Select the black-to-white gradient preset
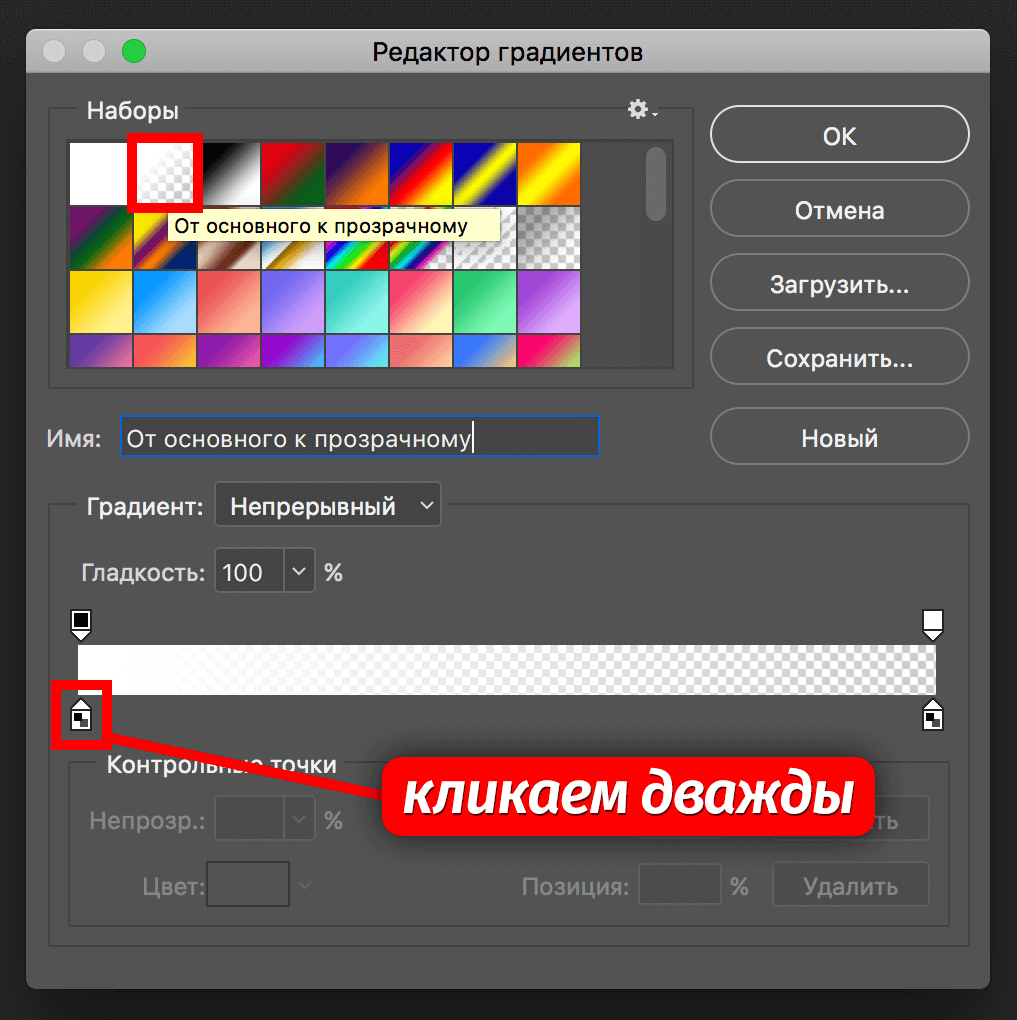The height and width of the screenshot is (1020, 1017). (229, 173)
